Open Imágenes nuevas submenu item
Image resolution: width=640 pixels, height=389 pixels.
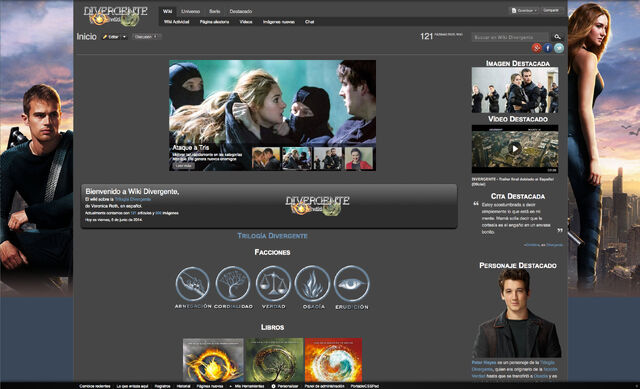279,22
